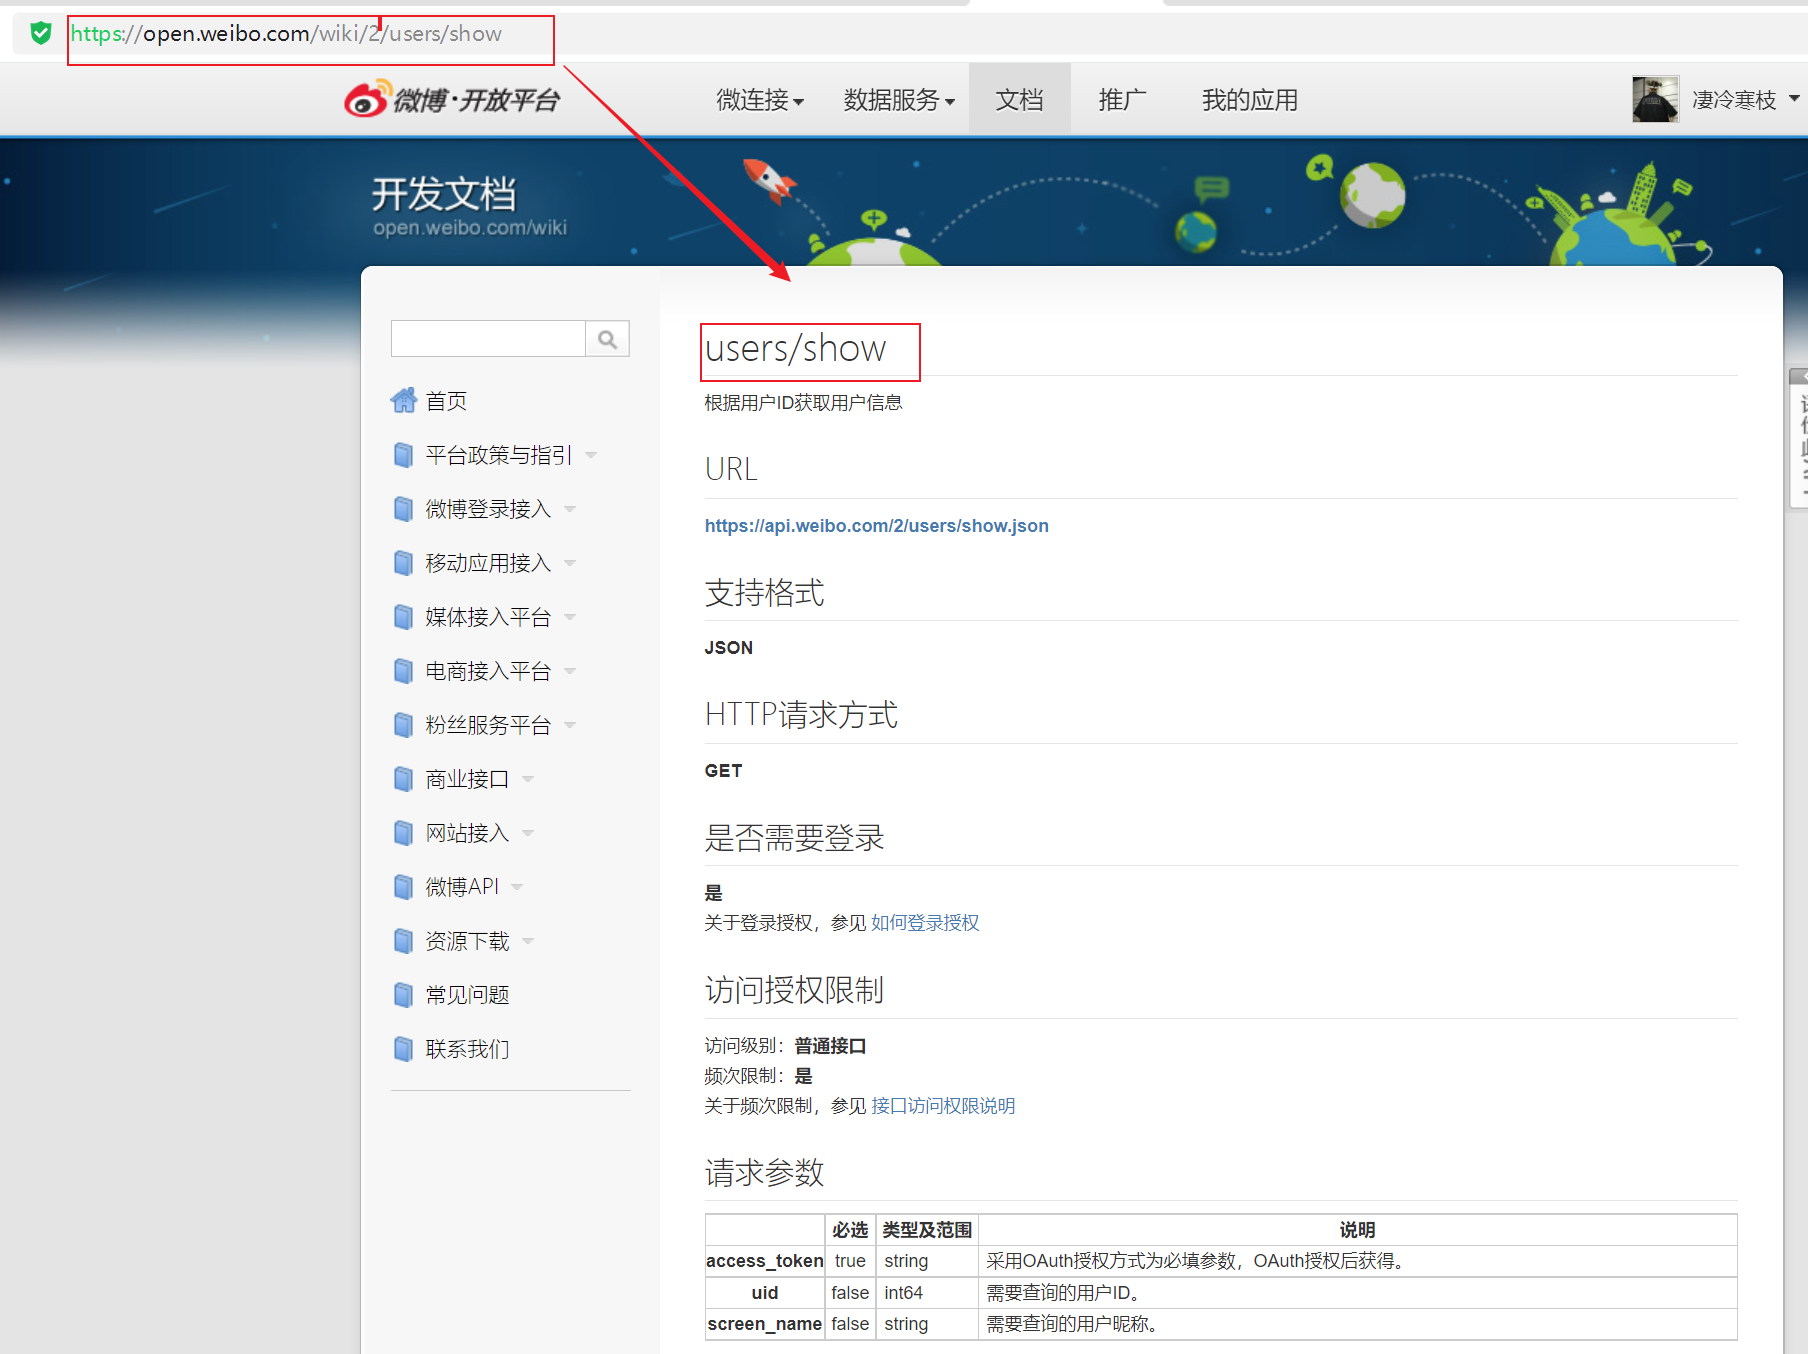Expand 微博登录接入 sidebar arrow

pyautogui.click(x=570, y=509)
